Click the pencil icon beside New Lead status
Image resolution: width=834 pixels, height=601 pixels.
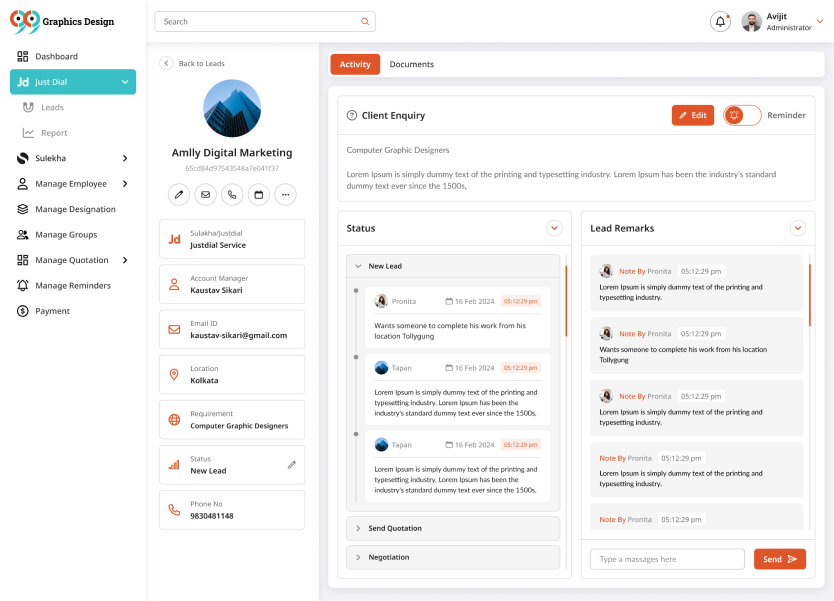tap(292, 465)
